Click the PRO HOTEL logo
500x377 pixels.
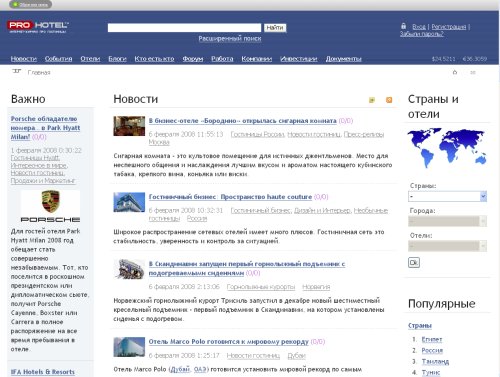coord(38,26)
